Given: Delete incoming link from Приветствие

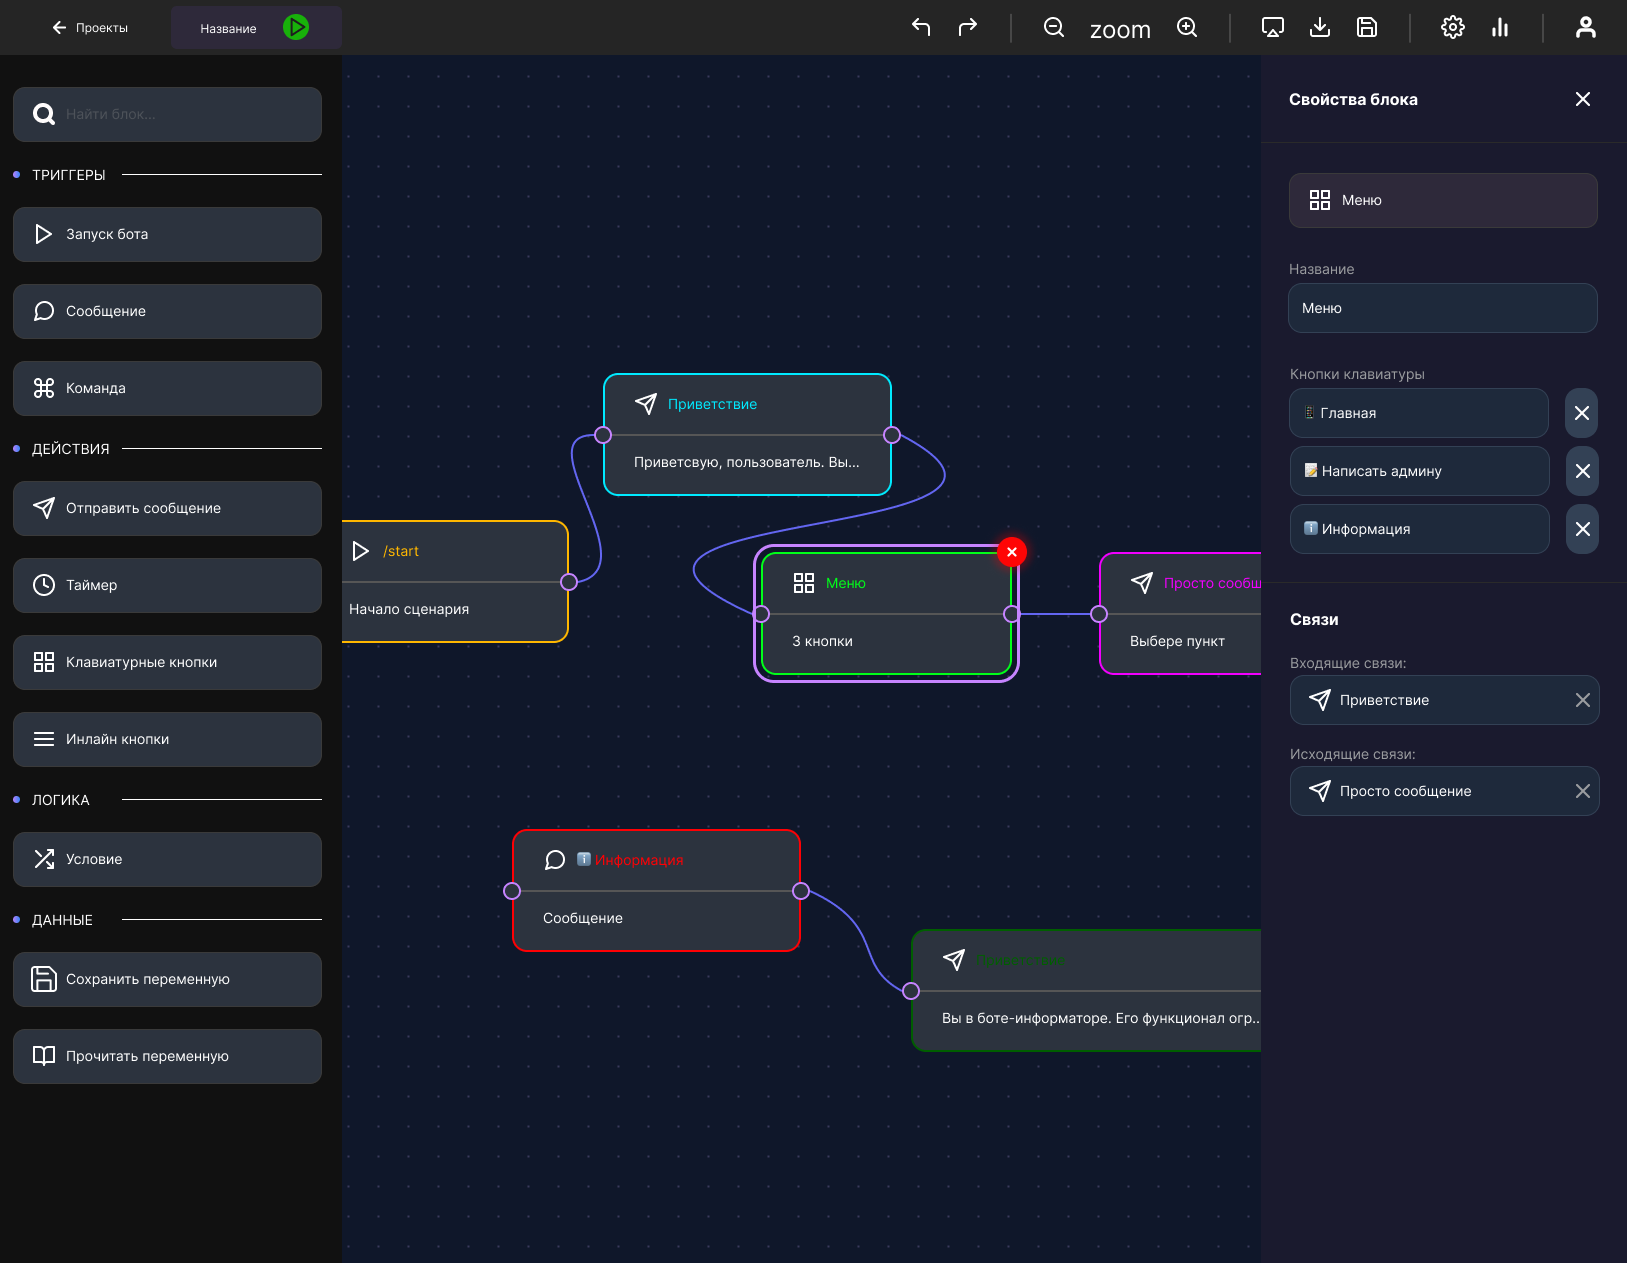Looking at the screenshot, I should [1583, 700].
